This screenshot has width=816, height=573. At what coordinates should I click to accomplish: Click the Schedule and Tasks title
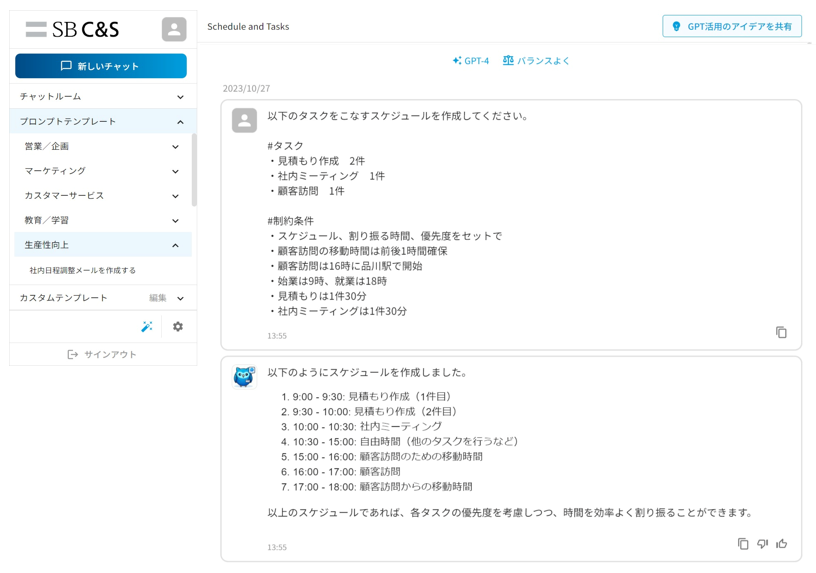click(248, 27)
